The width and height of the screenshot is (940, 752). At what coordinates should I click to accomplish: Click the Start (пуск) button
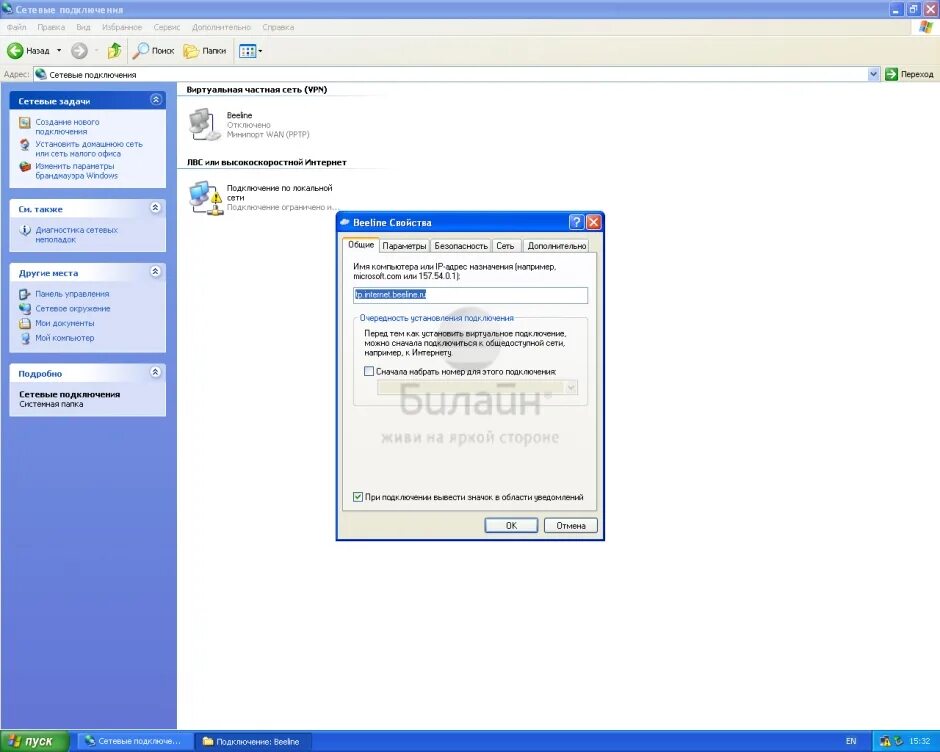coord(34,741)
